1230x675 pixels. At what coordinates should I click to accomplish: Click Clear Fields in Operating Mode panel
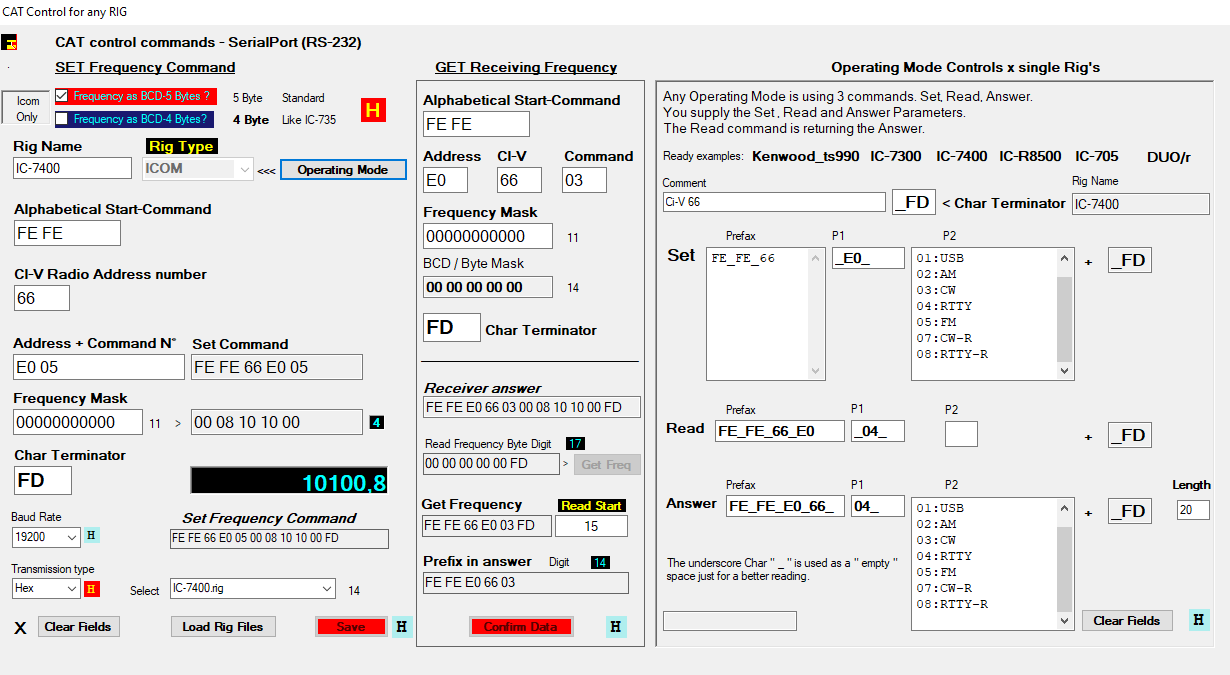pyautogui.click(x=1127, y=620)
